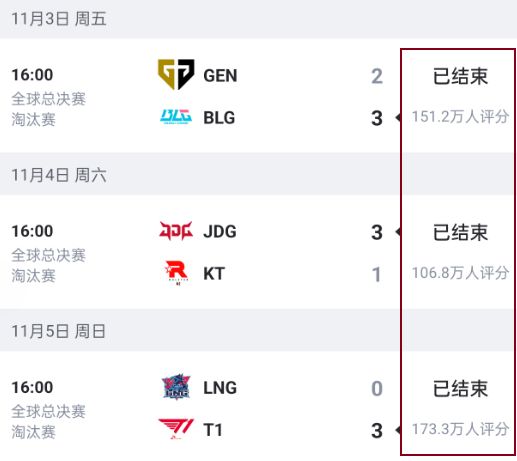Image resolution: width=517 pixels, height=461 pixels.
Task: Tap BLG's winning score of 3
Action: 377,118
